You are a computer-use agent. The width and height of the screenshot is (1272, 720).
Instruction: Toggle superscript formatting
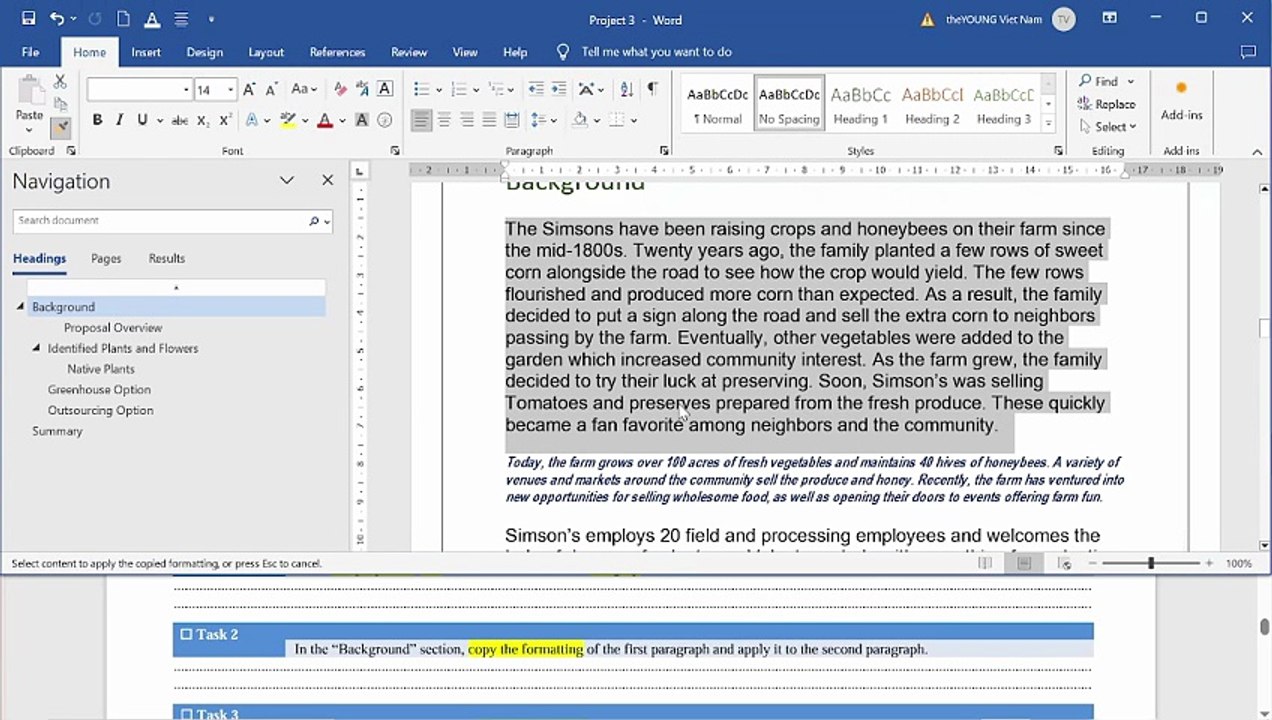[x=225, y=120]
